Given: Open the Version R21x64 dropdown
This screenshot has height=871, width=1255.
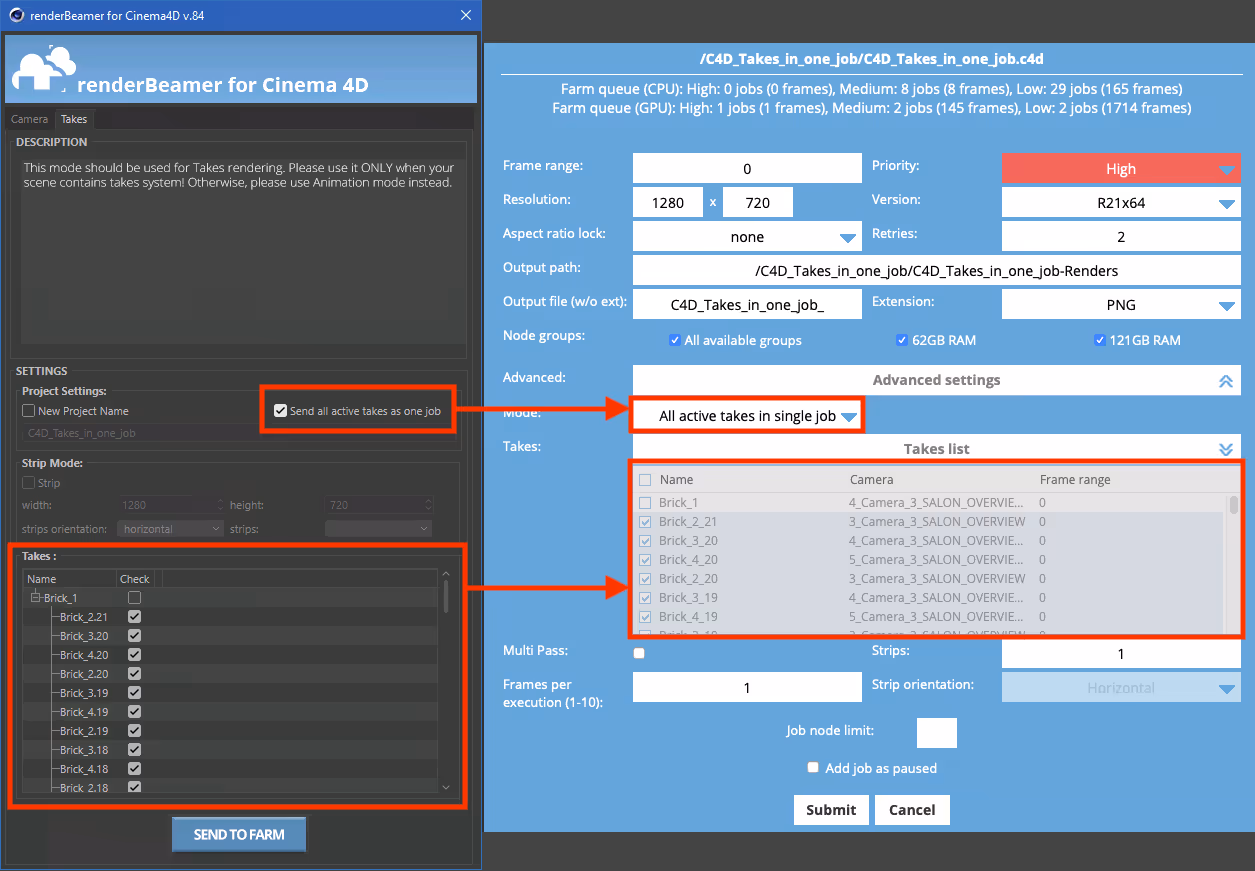Looking at the screenshot, I should (x=1121, y=203).
